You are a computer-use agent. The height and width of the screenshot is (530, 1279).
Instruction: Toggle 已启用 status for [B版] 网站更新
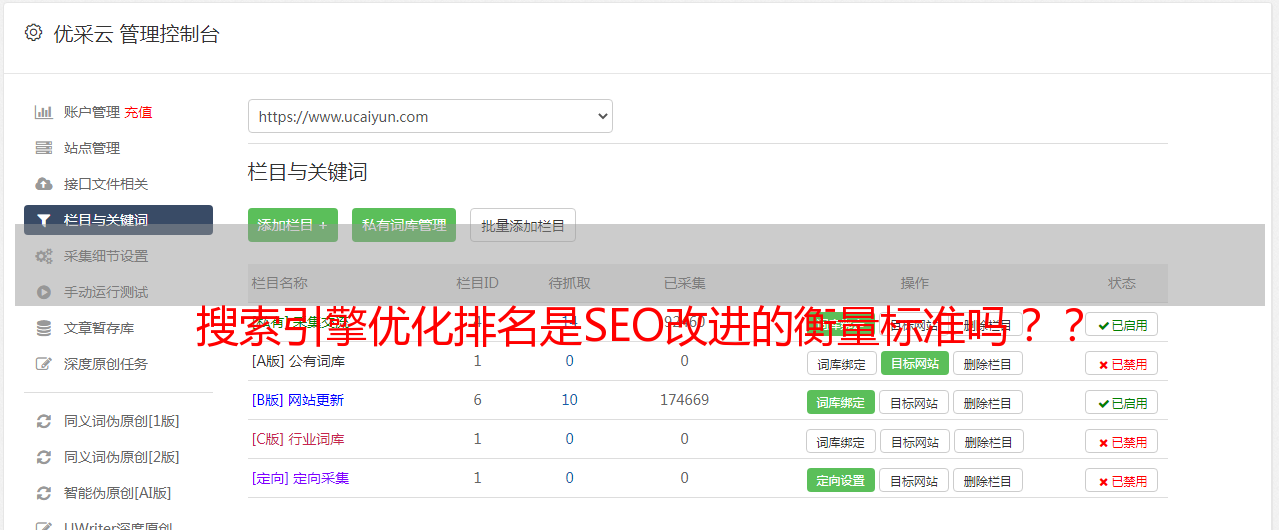coord(1122,403)
